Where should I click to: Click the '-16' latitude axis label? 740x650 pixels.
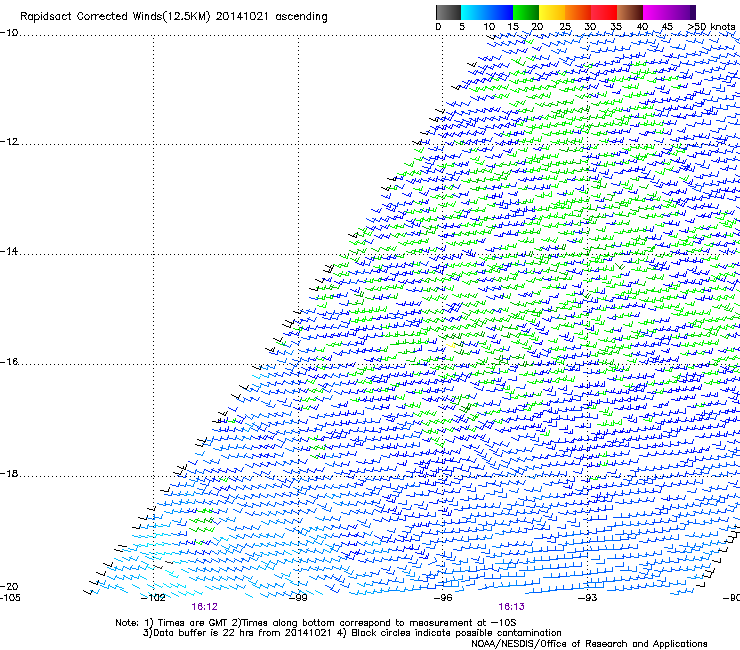click(x=9, y=362)
